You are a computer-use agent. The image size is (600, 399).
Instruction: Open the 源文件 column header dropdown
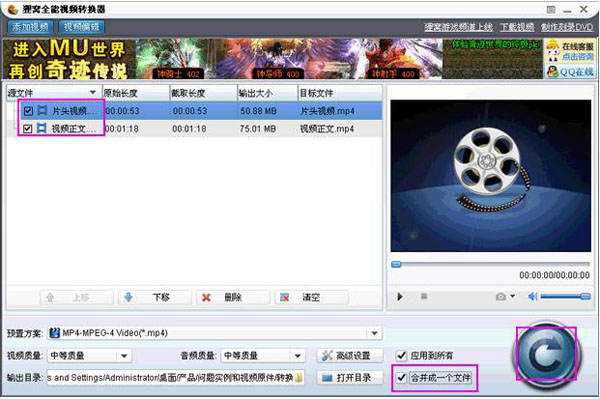tap(93, 93)
